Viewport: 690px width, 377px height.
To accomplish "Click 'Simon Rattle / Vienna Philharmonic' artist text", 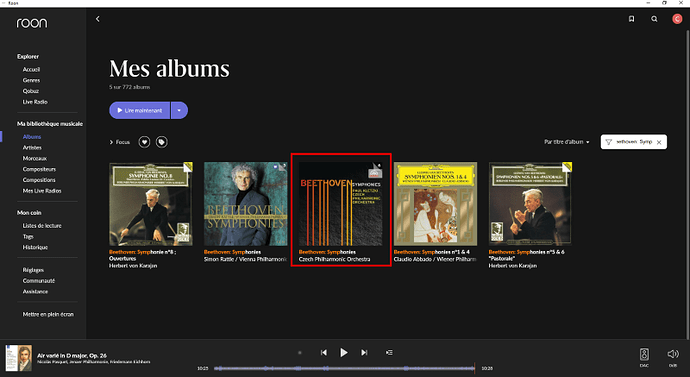I will tap(245, 259).
